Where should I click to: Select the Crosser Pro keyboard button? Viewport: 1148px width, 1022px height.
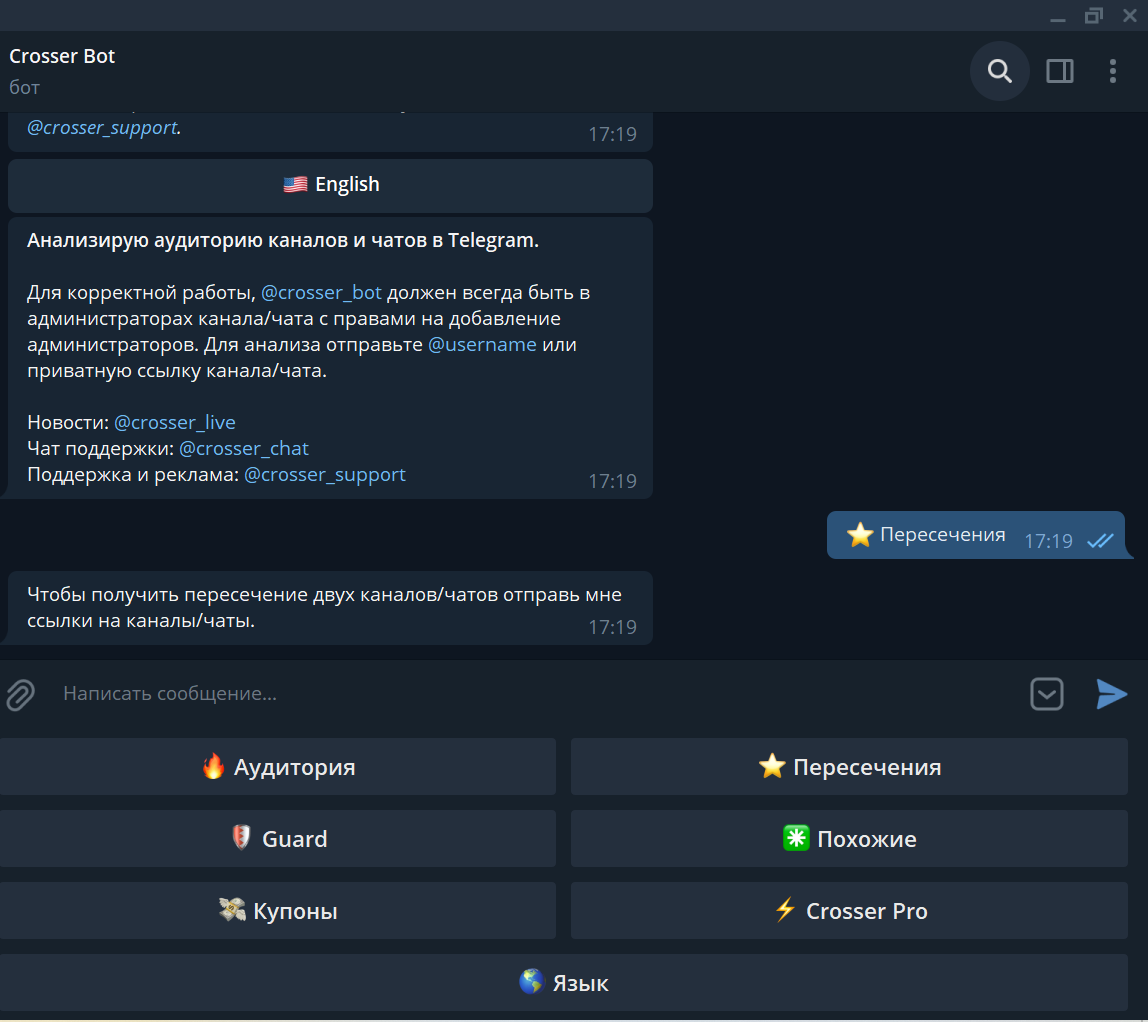point(849,911)
